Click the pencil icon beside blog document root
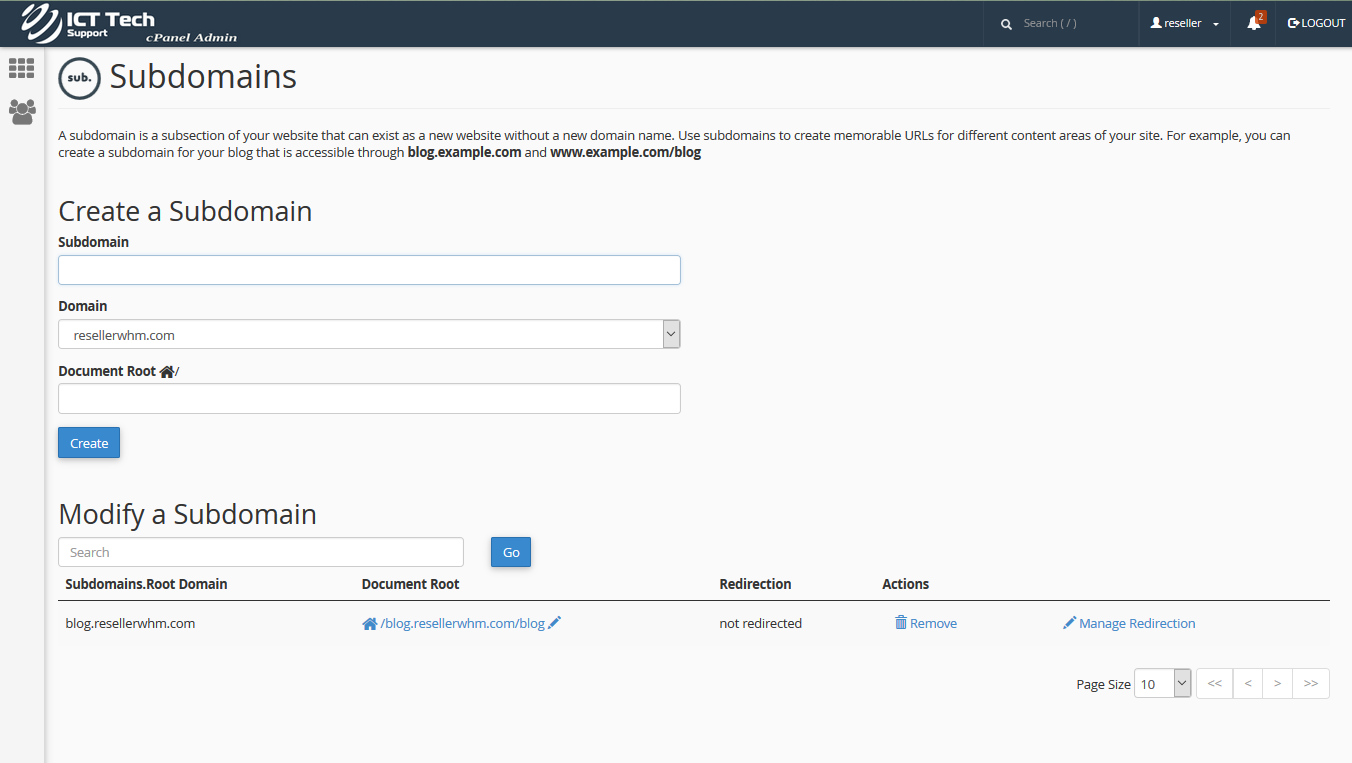 [x=555, y=623]
